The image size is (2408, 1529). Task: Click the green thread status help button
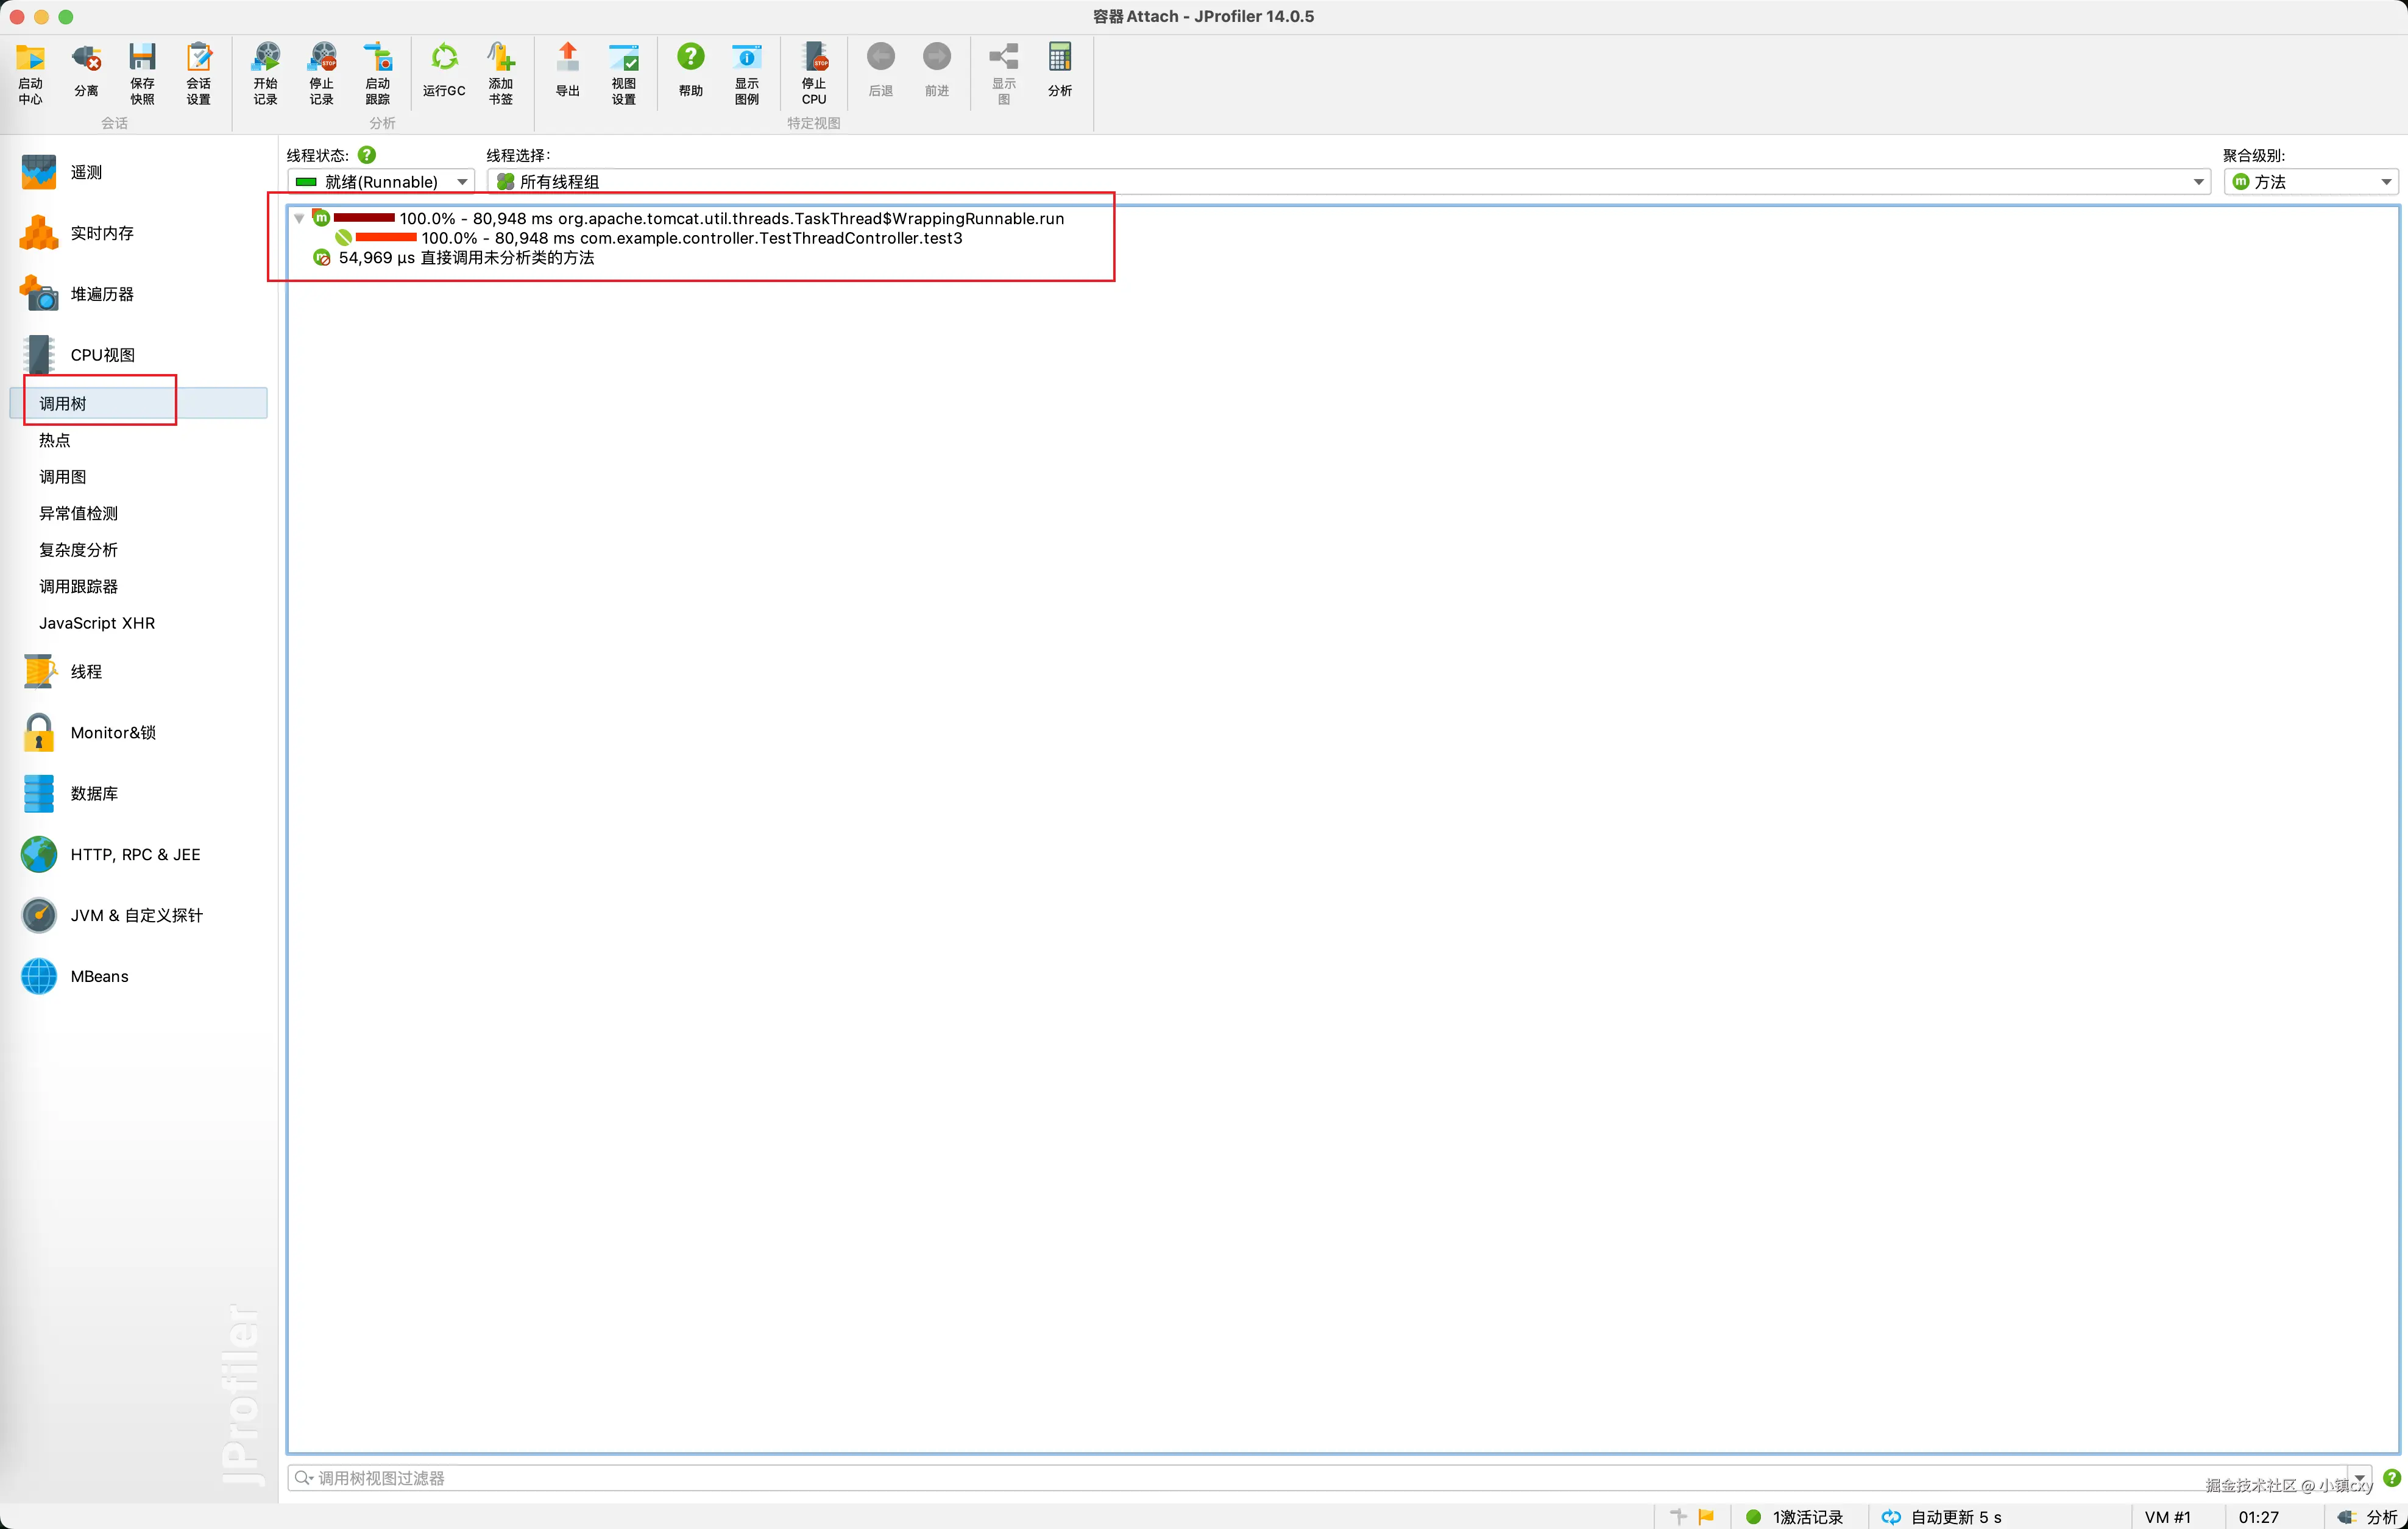[367, 155]
